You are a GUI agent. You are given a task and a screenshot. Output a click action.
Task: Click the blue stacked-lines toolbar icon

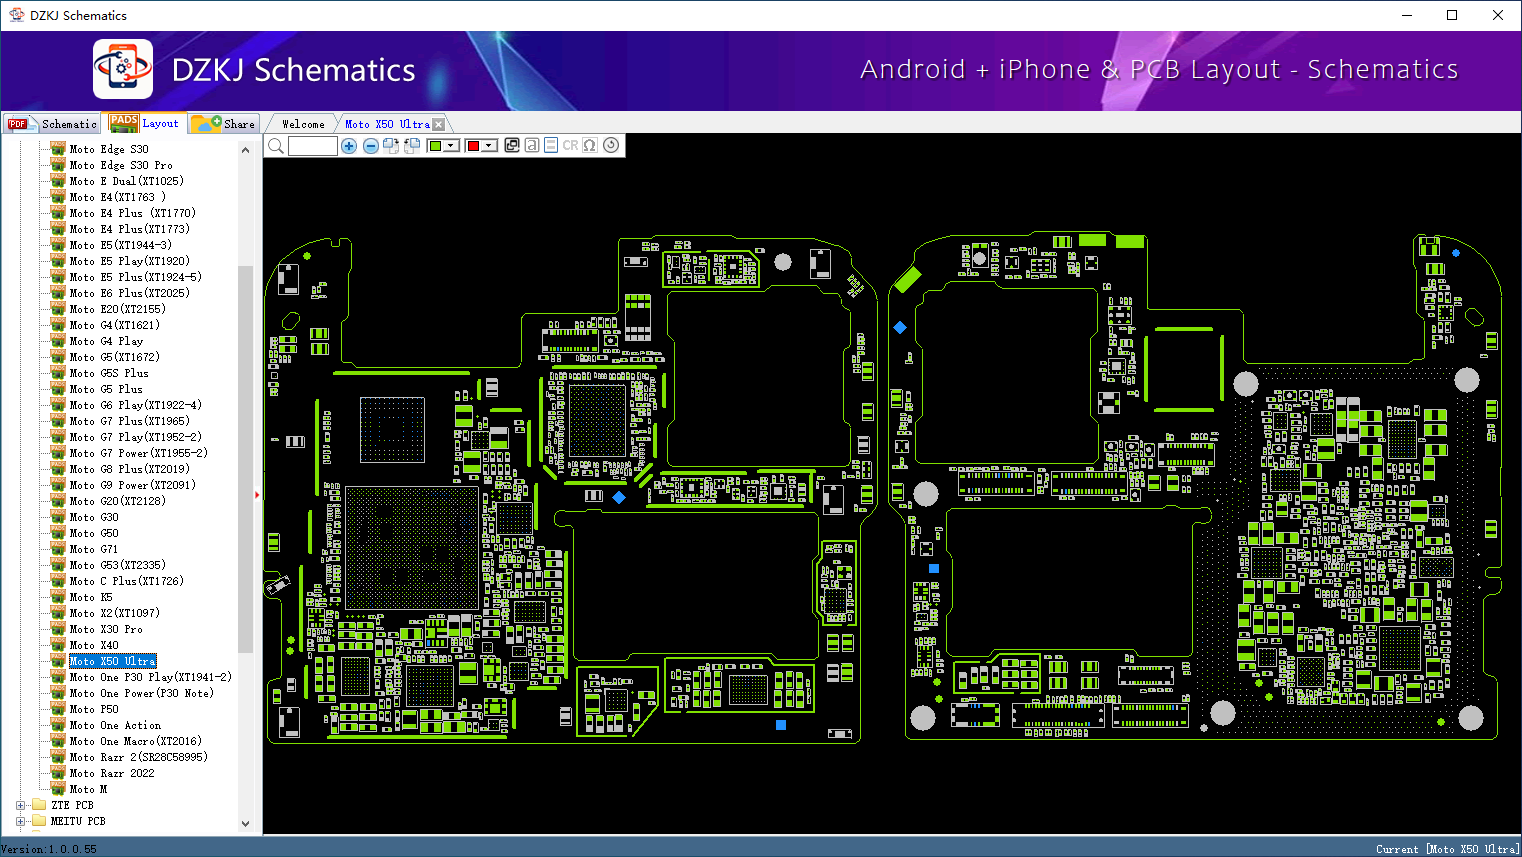point(551,145)
